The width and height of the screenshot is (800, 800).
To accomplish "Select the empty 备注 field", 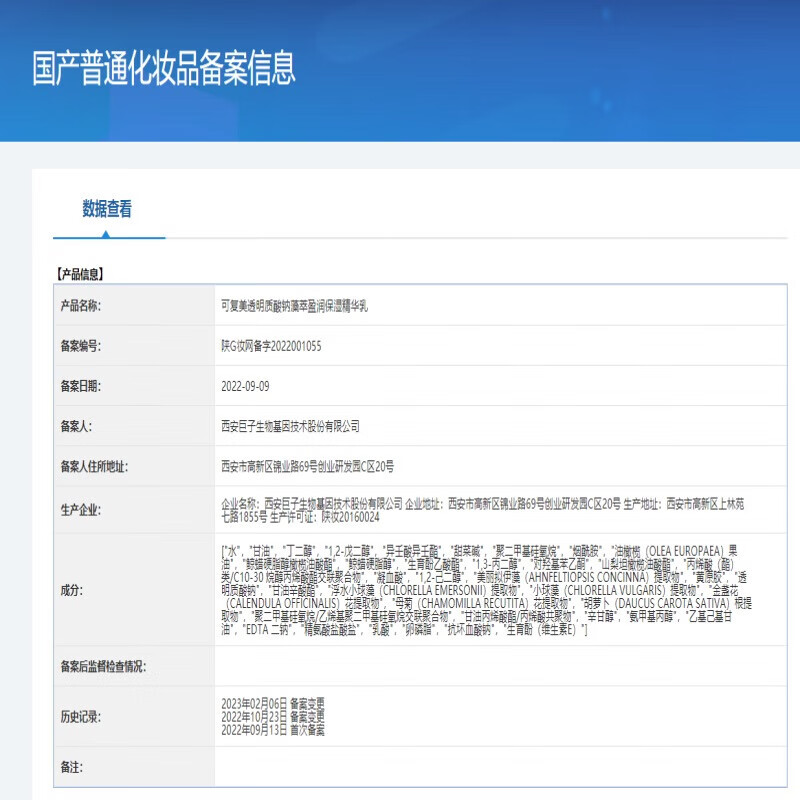I will 450,771.
